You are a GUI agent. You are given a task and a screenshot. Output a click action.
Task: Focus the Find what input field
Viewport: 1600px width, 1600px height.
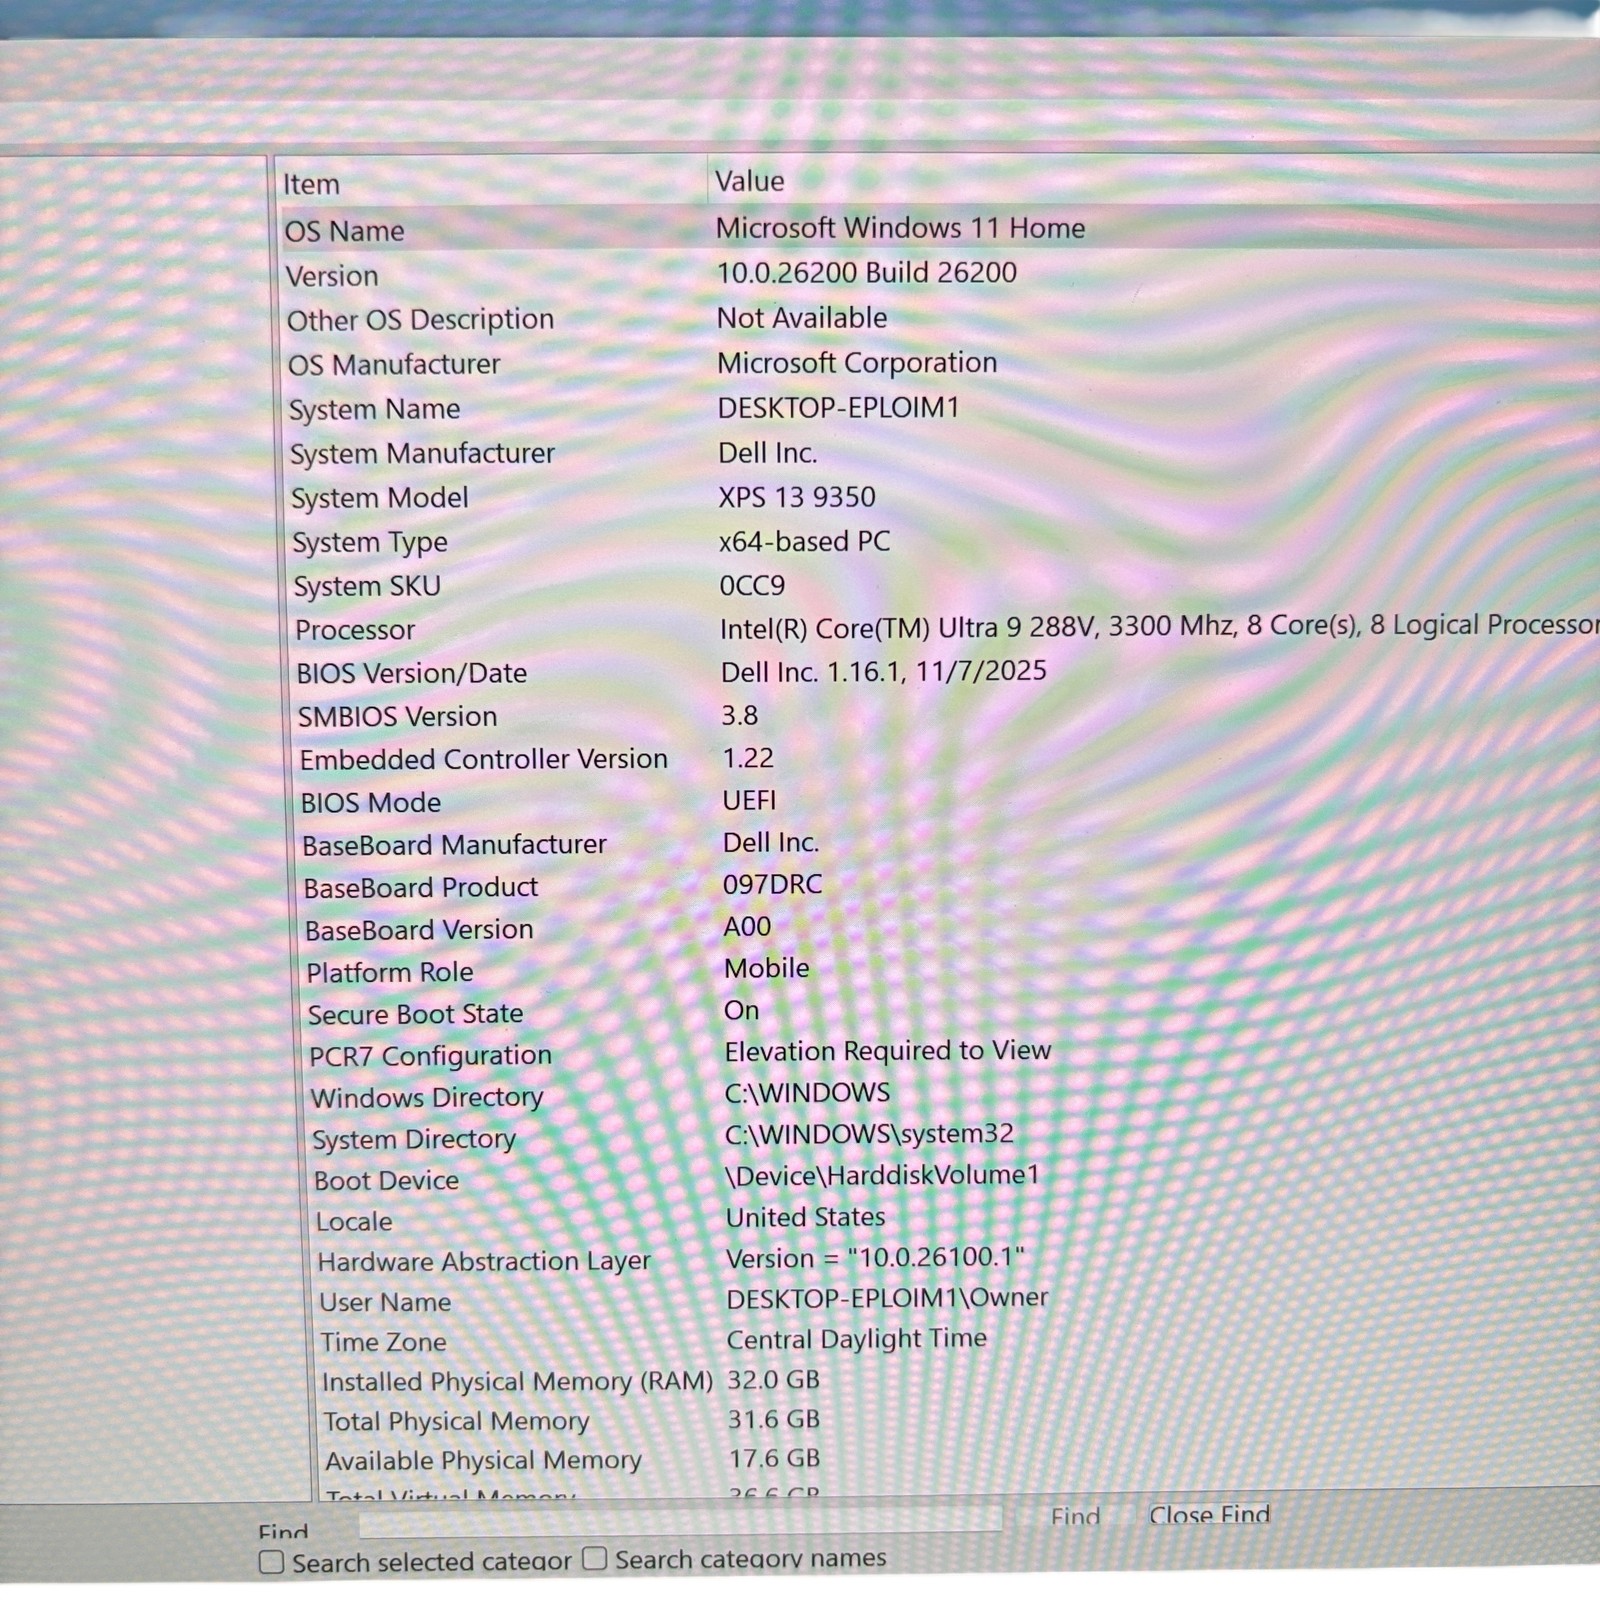click(680, 1520)
